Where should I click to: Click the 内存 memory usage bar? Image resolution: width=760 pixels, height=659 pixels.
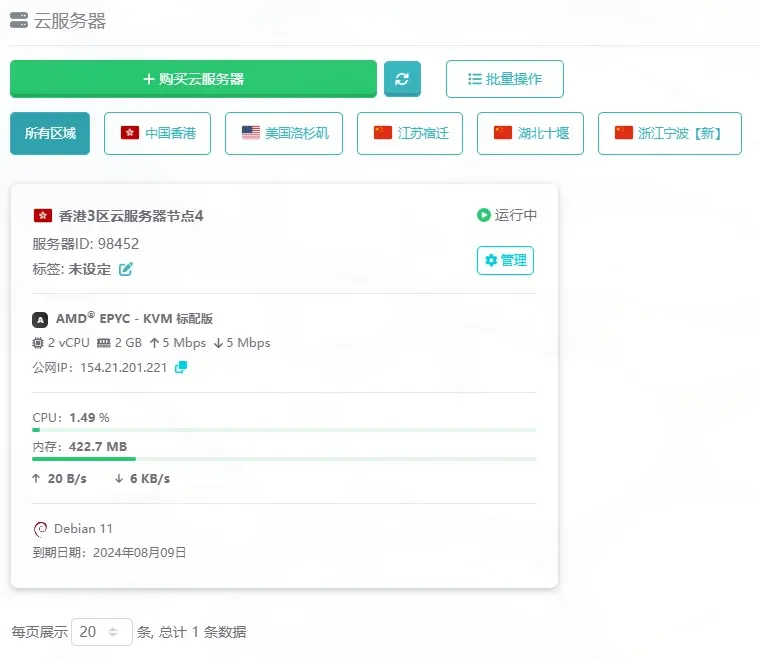284,459
